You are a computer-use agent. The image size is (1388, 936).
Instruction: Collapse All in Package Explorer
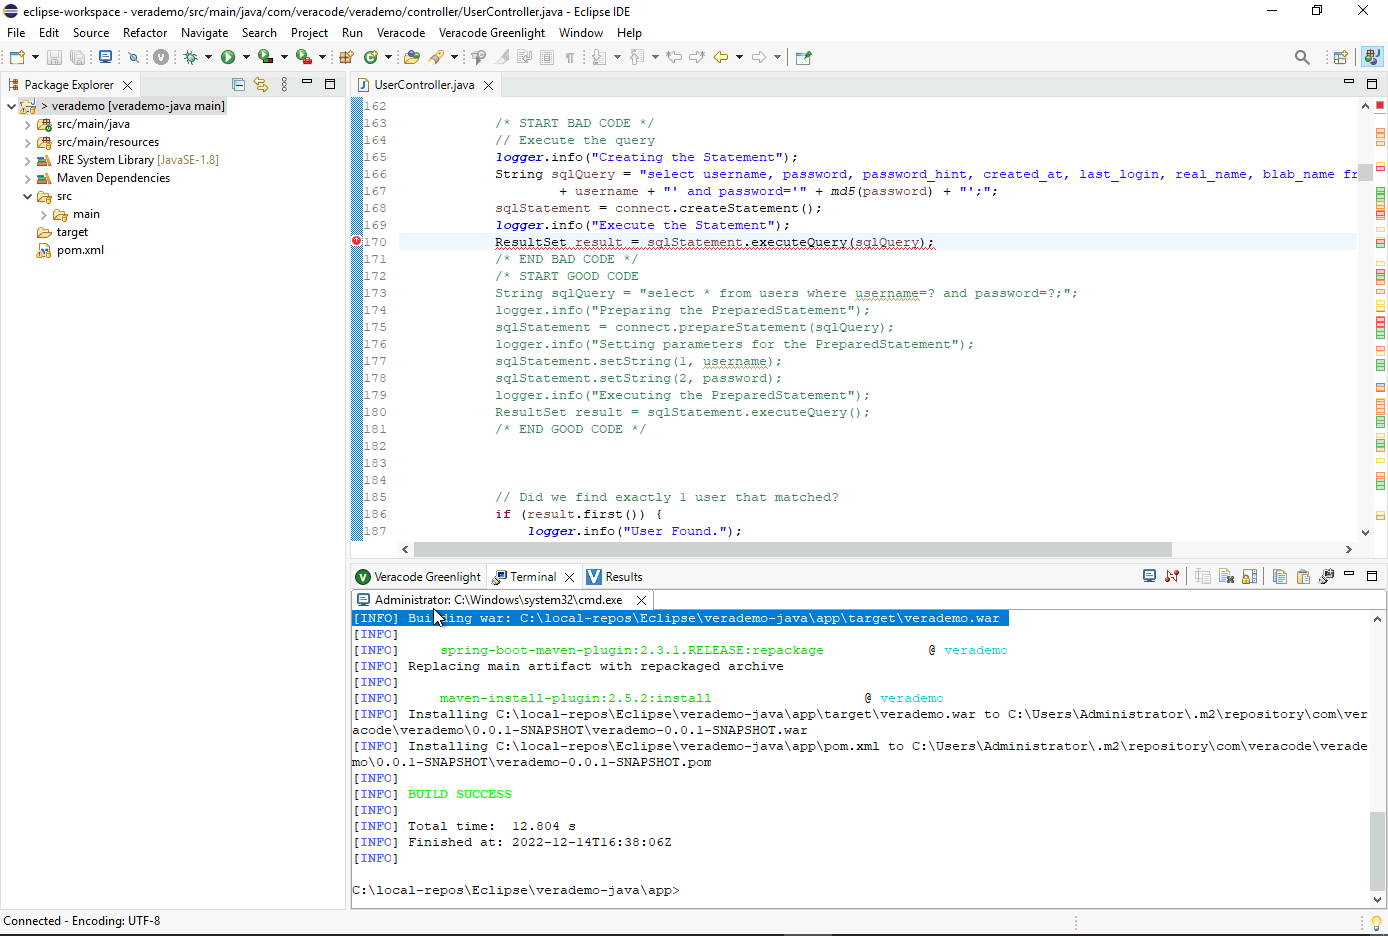coord(238,85)
